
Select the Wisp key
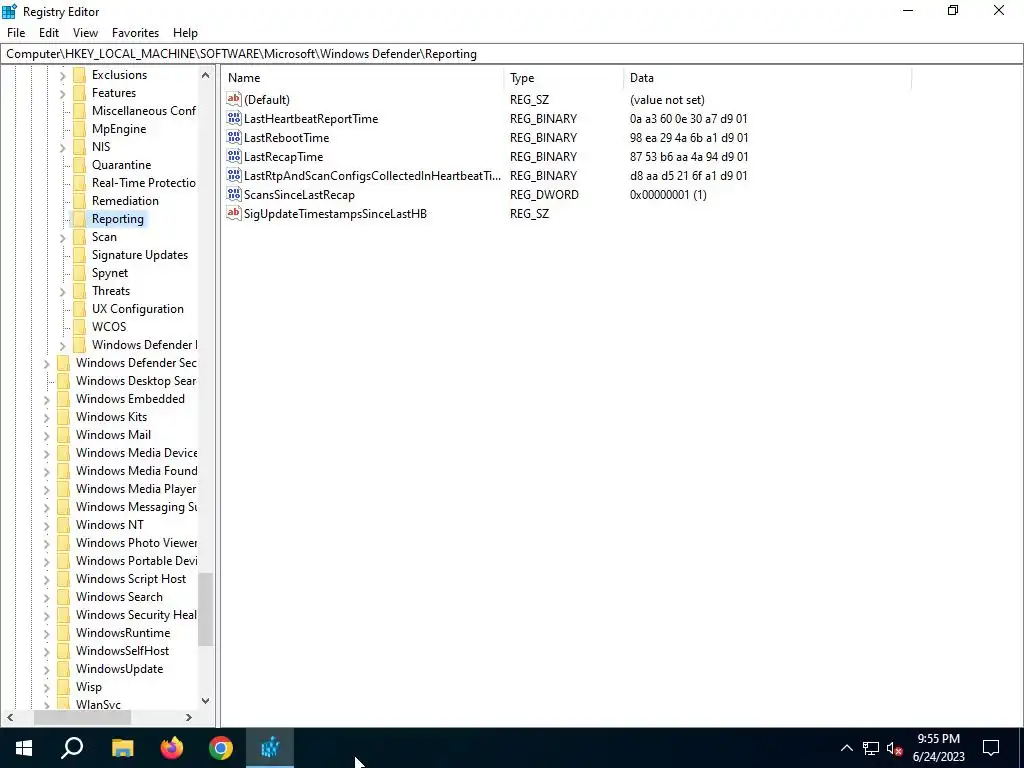(x=89, y=686)
